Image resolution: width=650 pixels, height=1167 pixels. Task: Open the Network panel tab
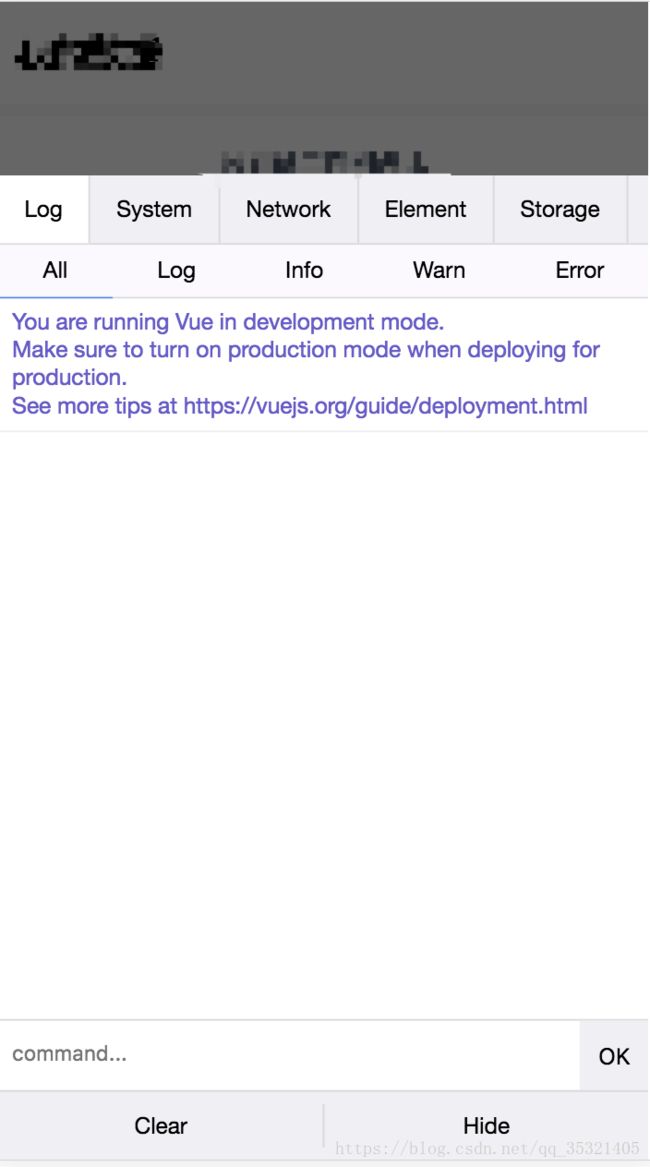pos(289,209)
